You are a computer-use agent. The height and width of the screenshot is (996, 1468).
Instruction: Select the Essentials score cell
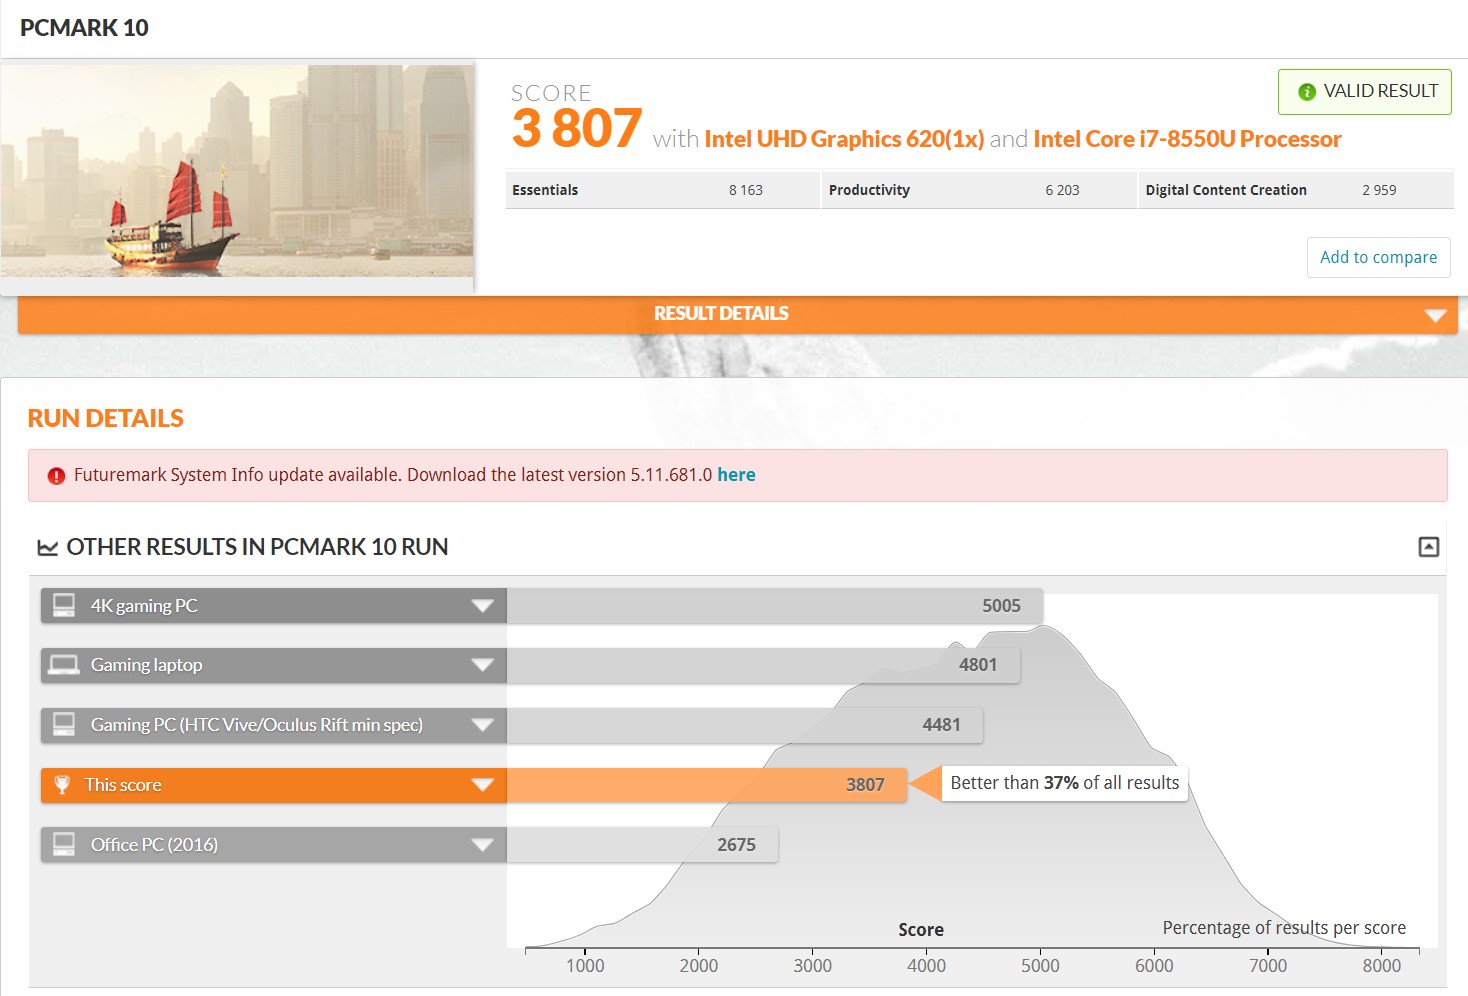pos(662,190)
